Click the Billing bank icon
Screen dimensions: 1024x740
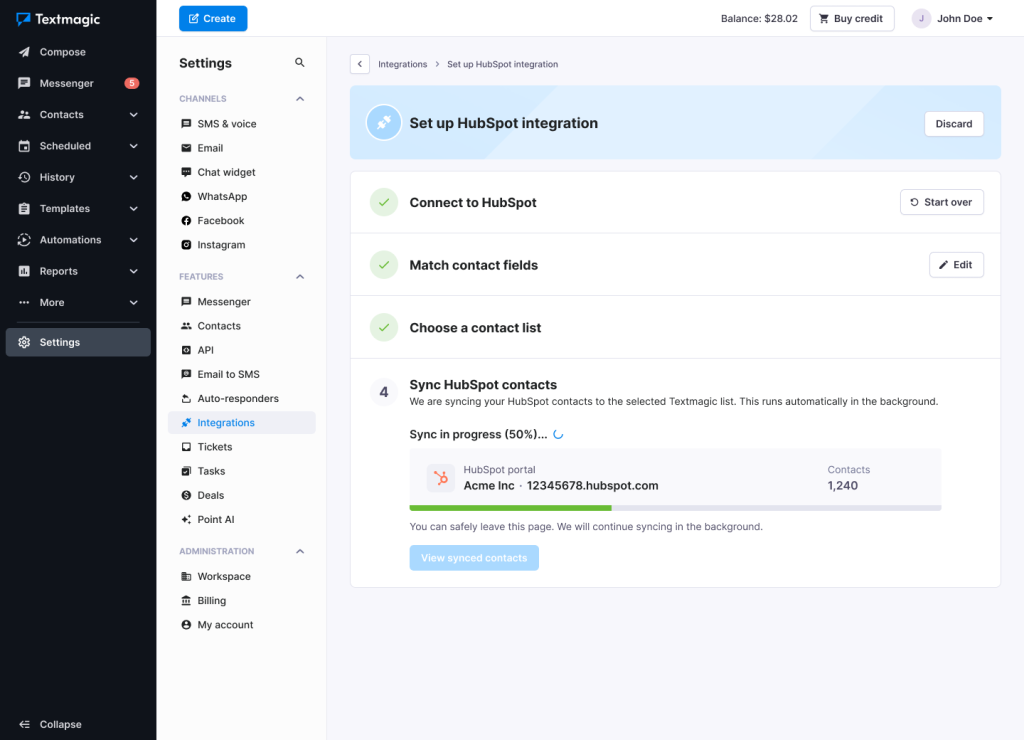pos(186,600)
